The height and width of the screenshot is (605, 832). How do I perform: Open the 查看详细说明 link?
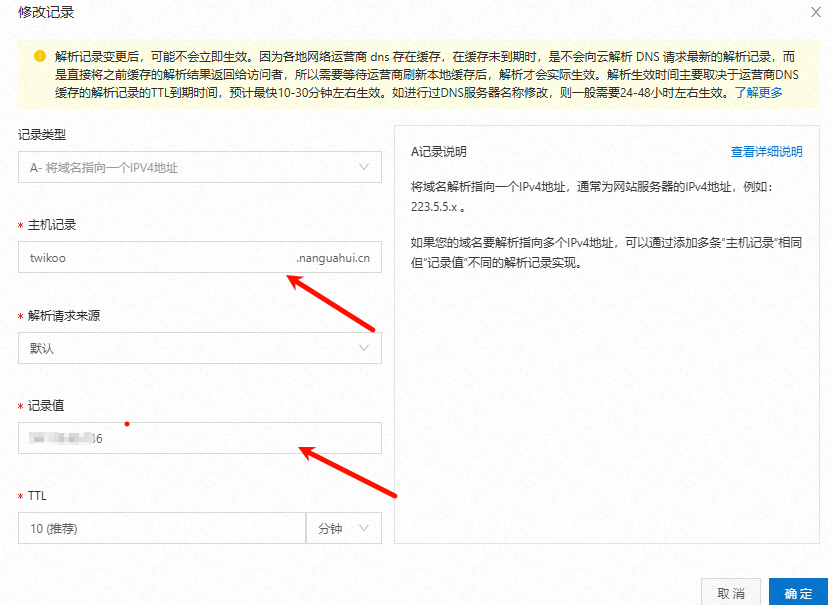(766, 152)
